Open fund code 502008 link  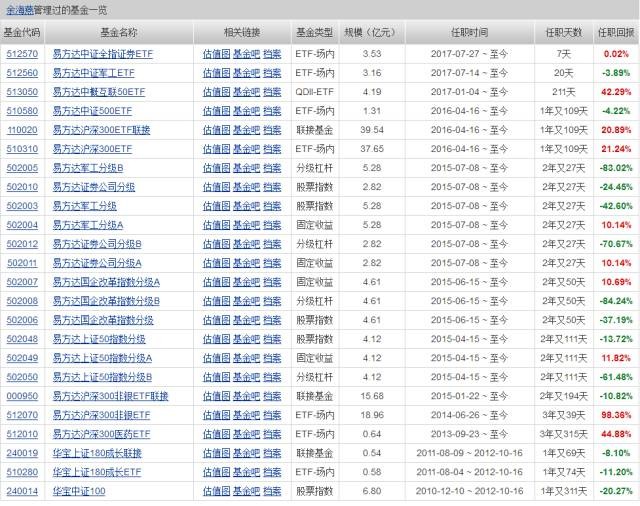pyautogui.click(x=22, y=301)
